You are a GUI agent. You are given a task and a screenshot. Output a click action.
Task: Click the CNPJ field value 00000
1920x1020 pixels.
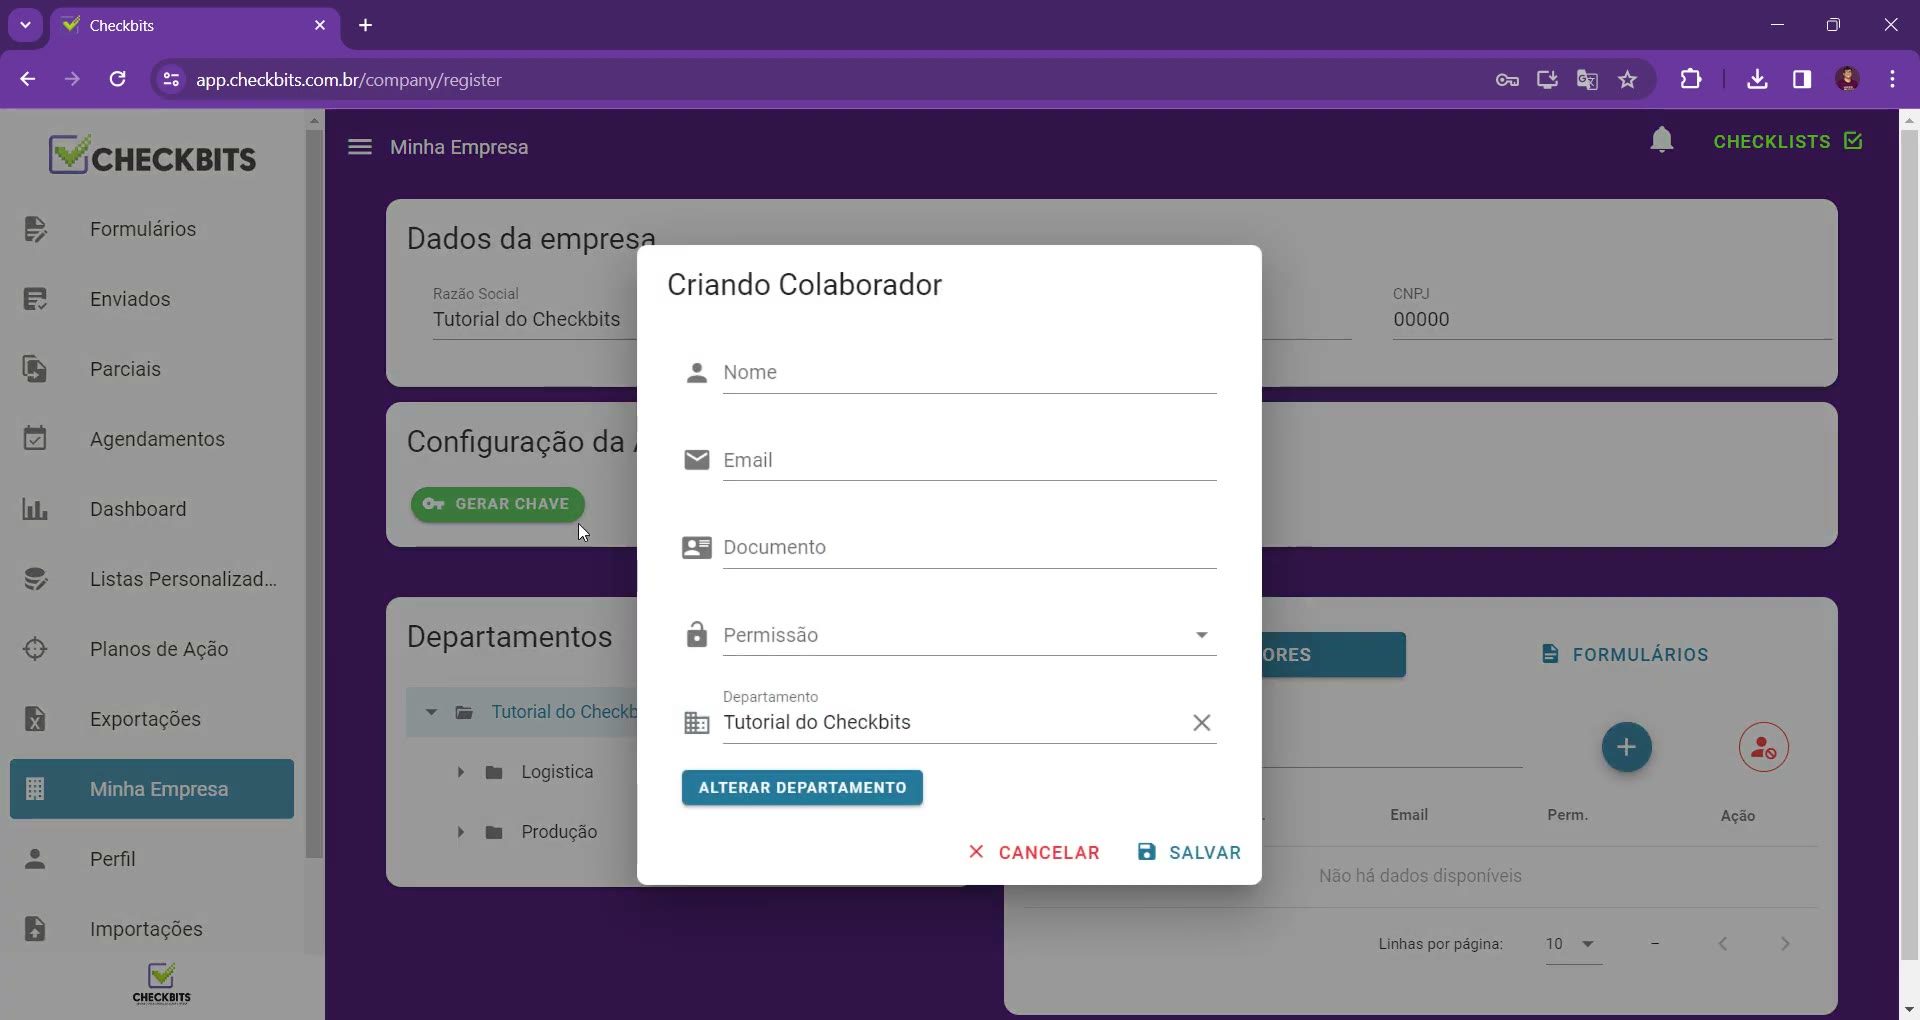pos(1421,319)
